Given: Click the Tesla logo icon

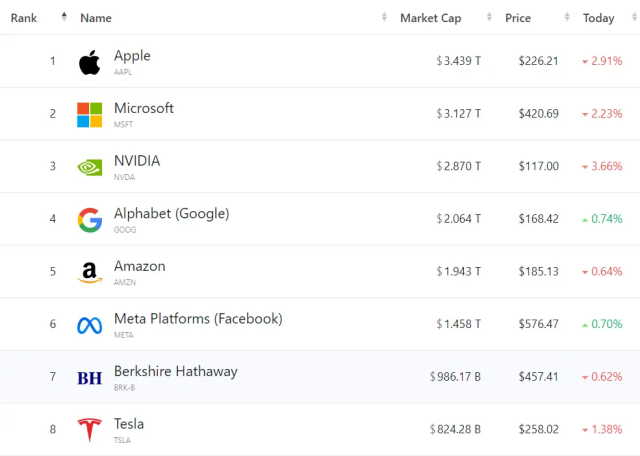Looking at the screenshot, I should tap(90, 430).
